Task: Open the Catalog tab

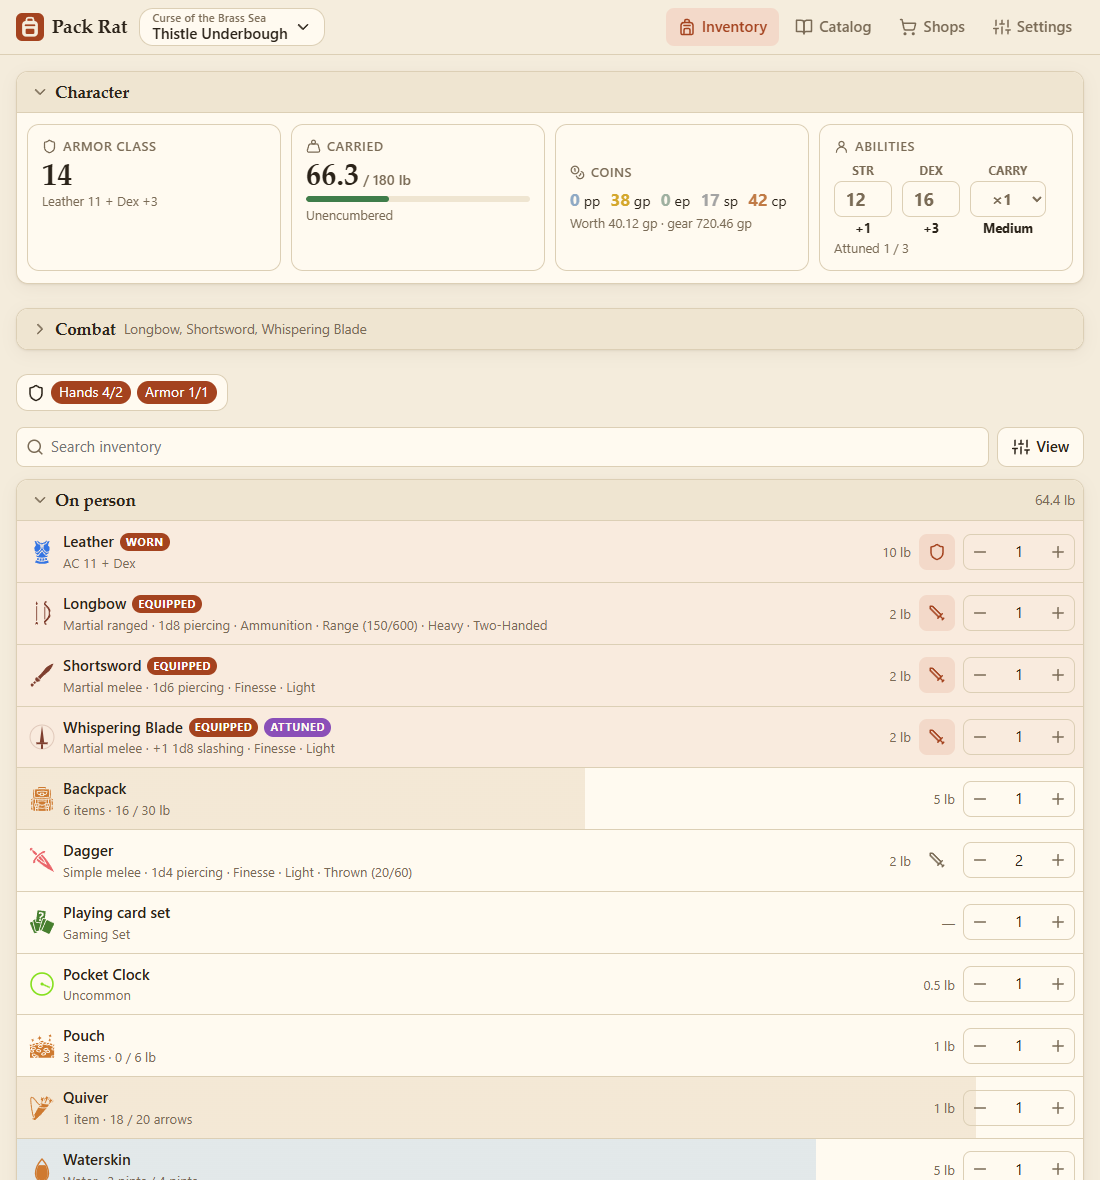Action: [833, 27]
